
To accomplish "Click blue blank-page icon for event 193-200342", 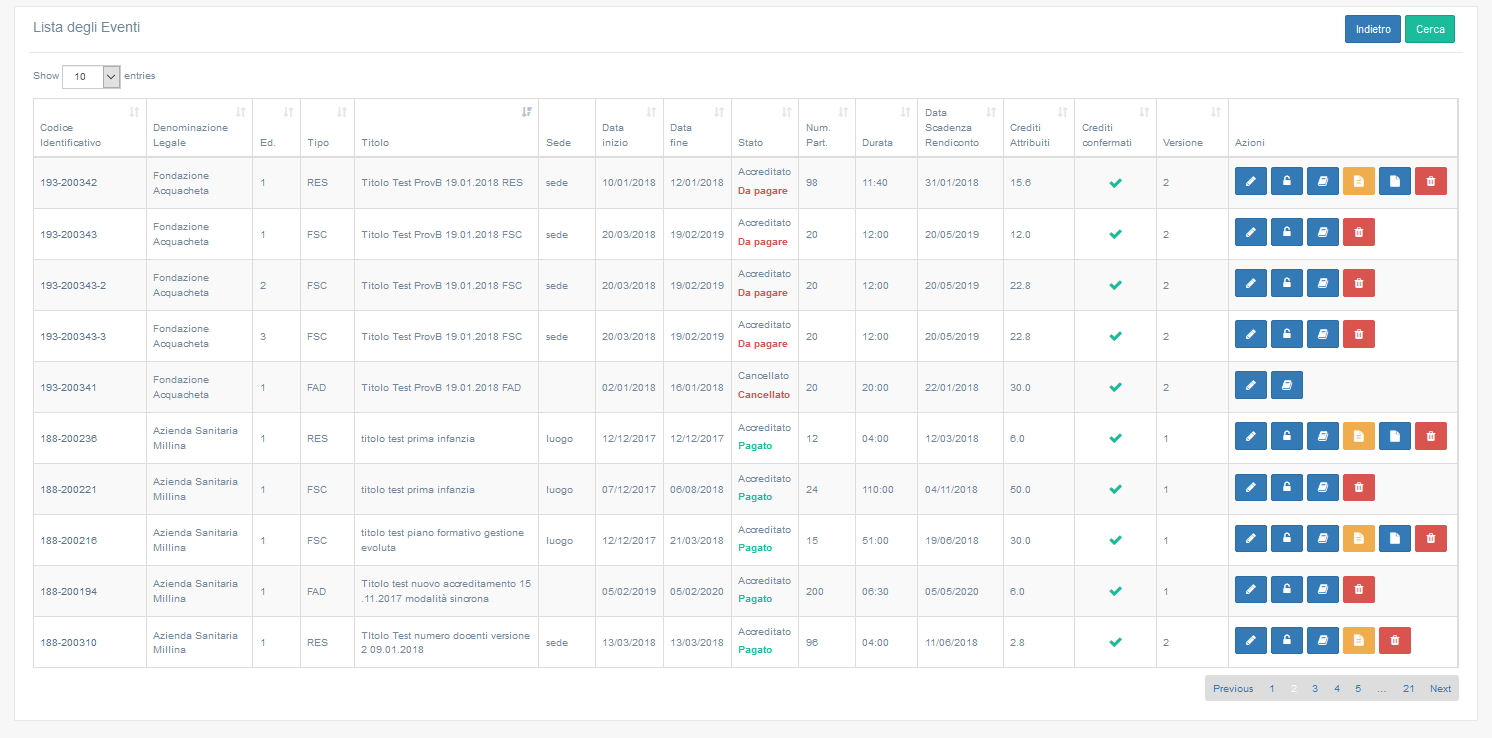I will (1395, 181).
